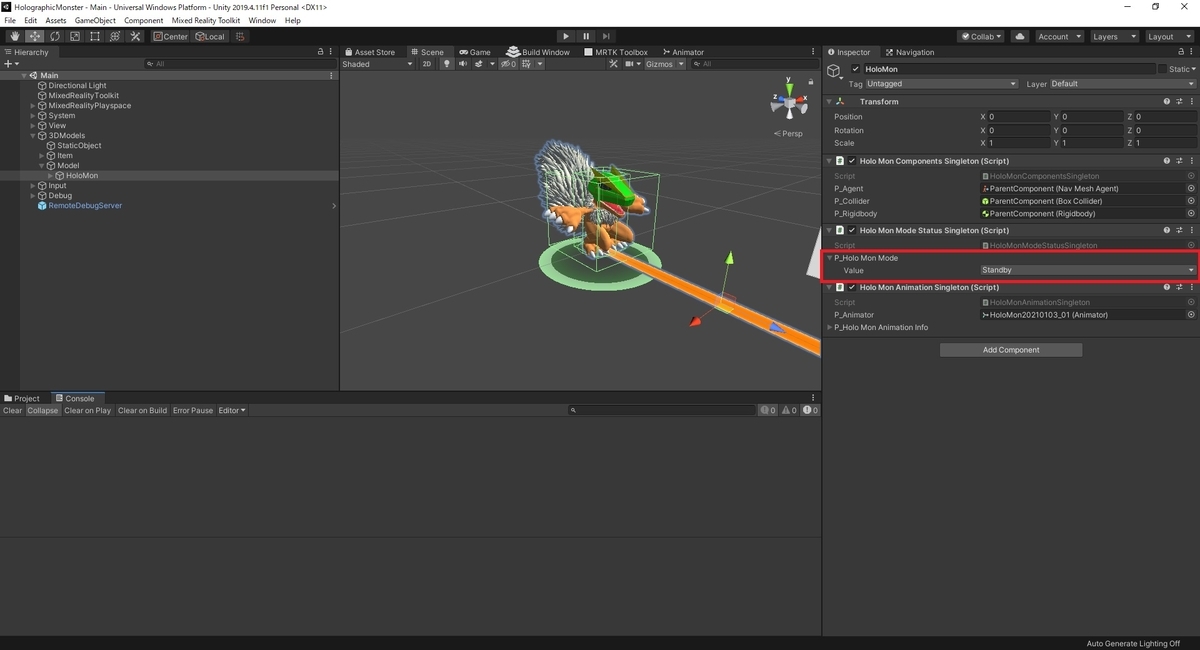
Task: Toggle Clear on Play in Console
Action: (x=88, y=410)
